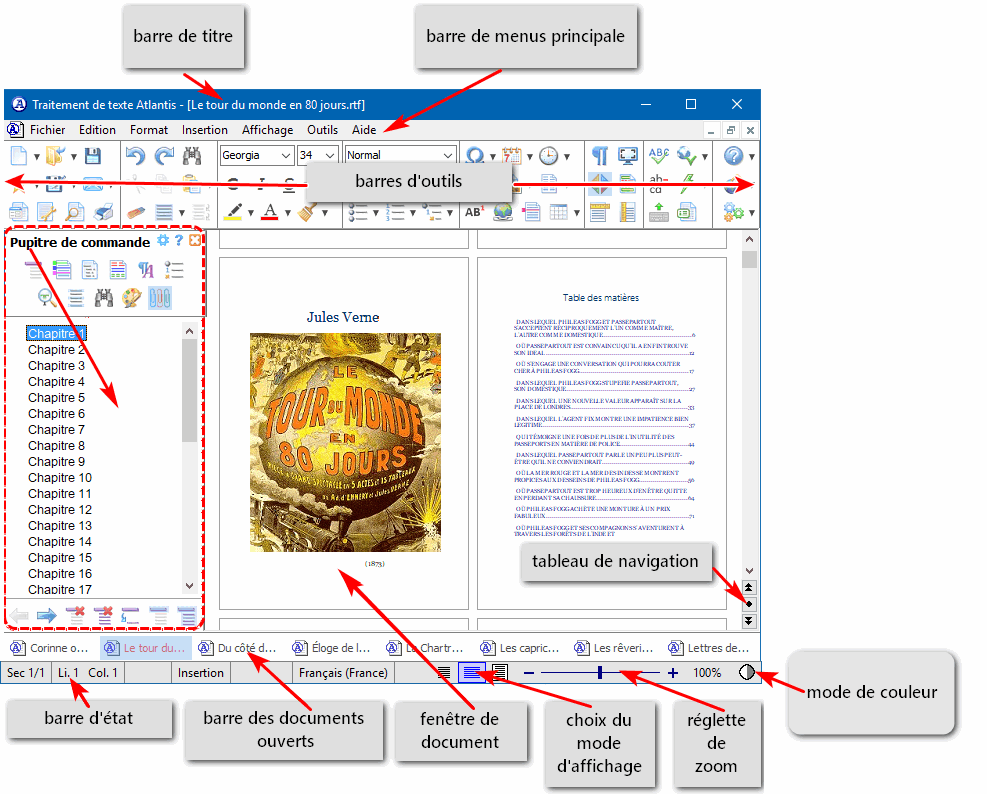The height and width of the screenshot is (794, 987).
Task: Open the Affichage menu
Action: point(268,130)
